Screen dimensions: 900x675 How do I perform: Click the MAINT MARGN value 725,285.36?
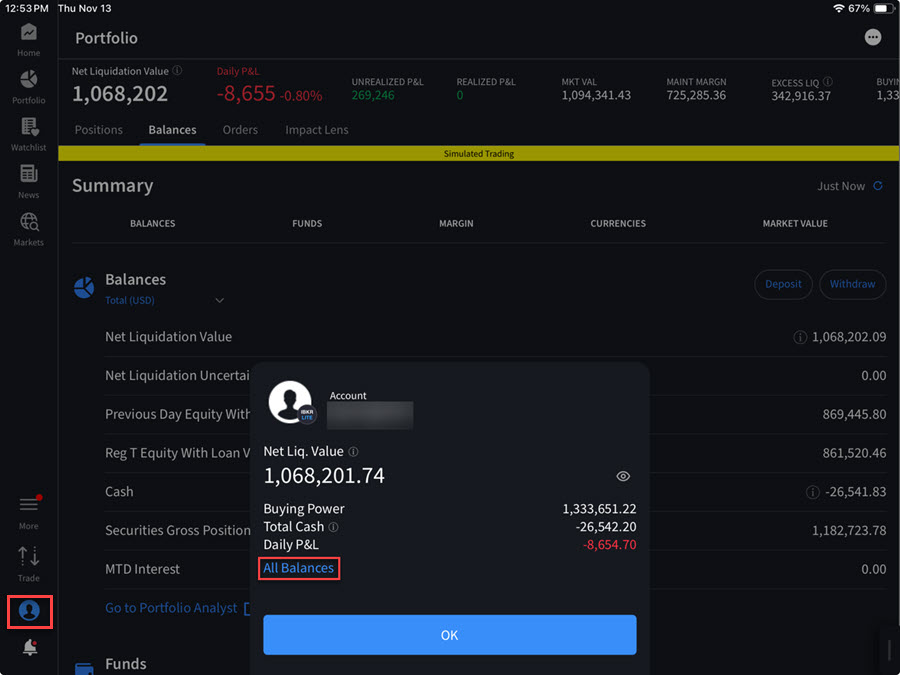coord(696,95)
